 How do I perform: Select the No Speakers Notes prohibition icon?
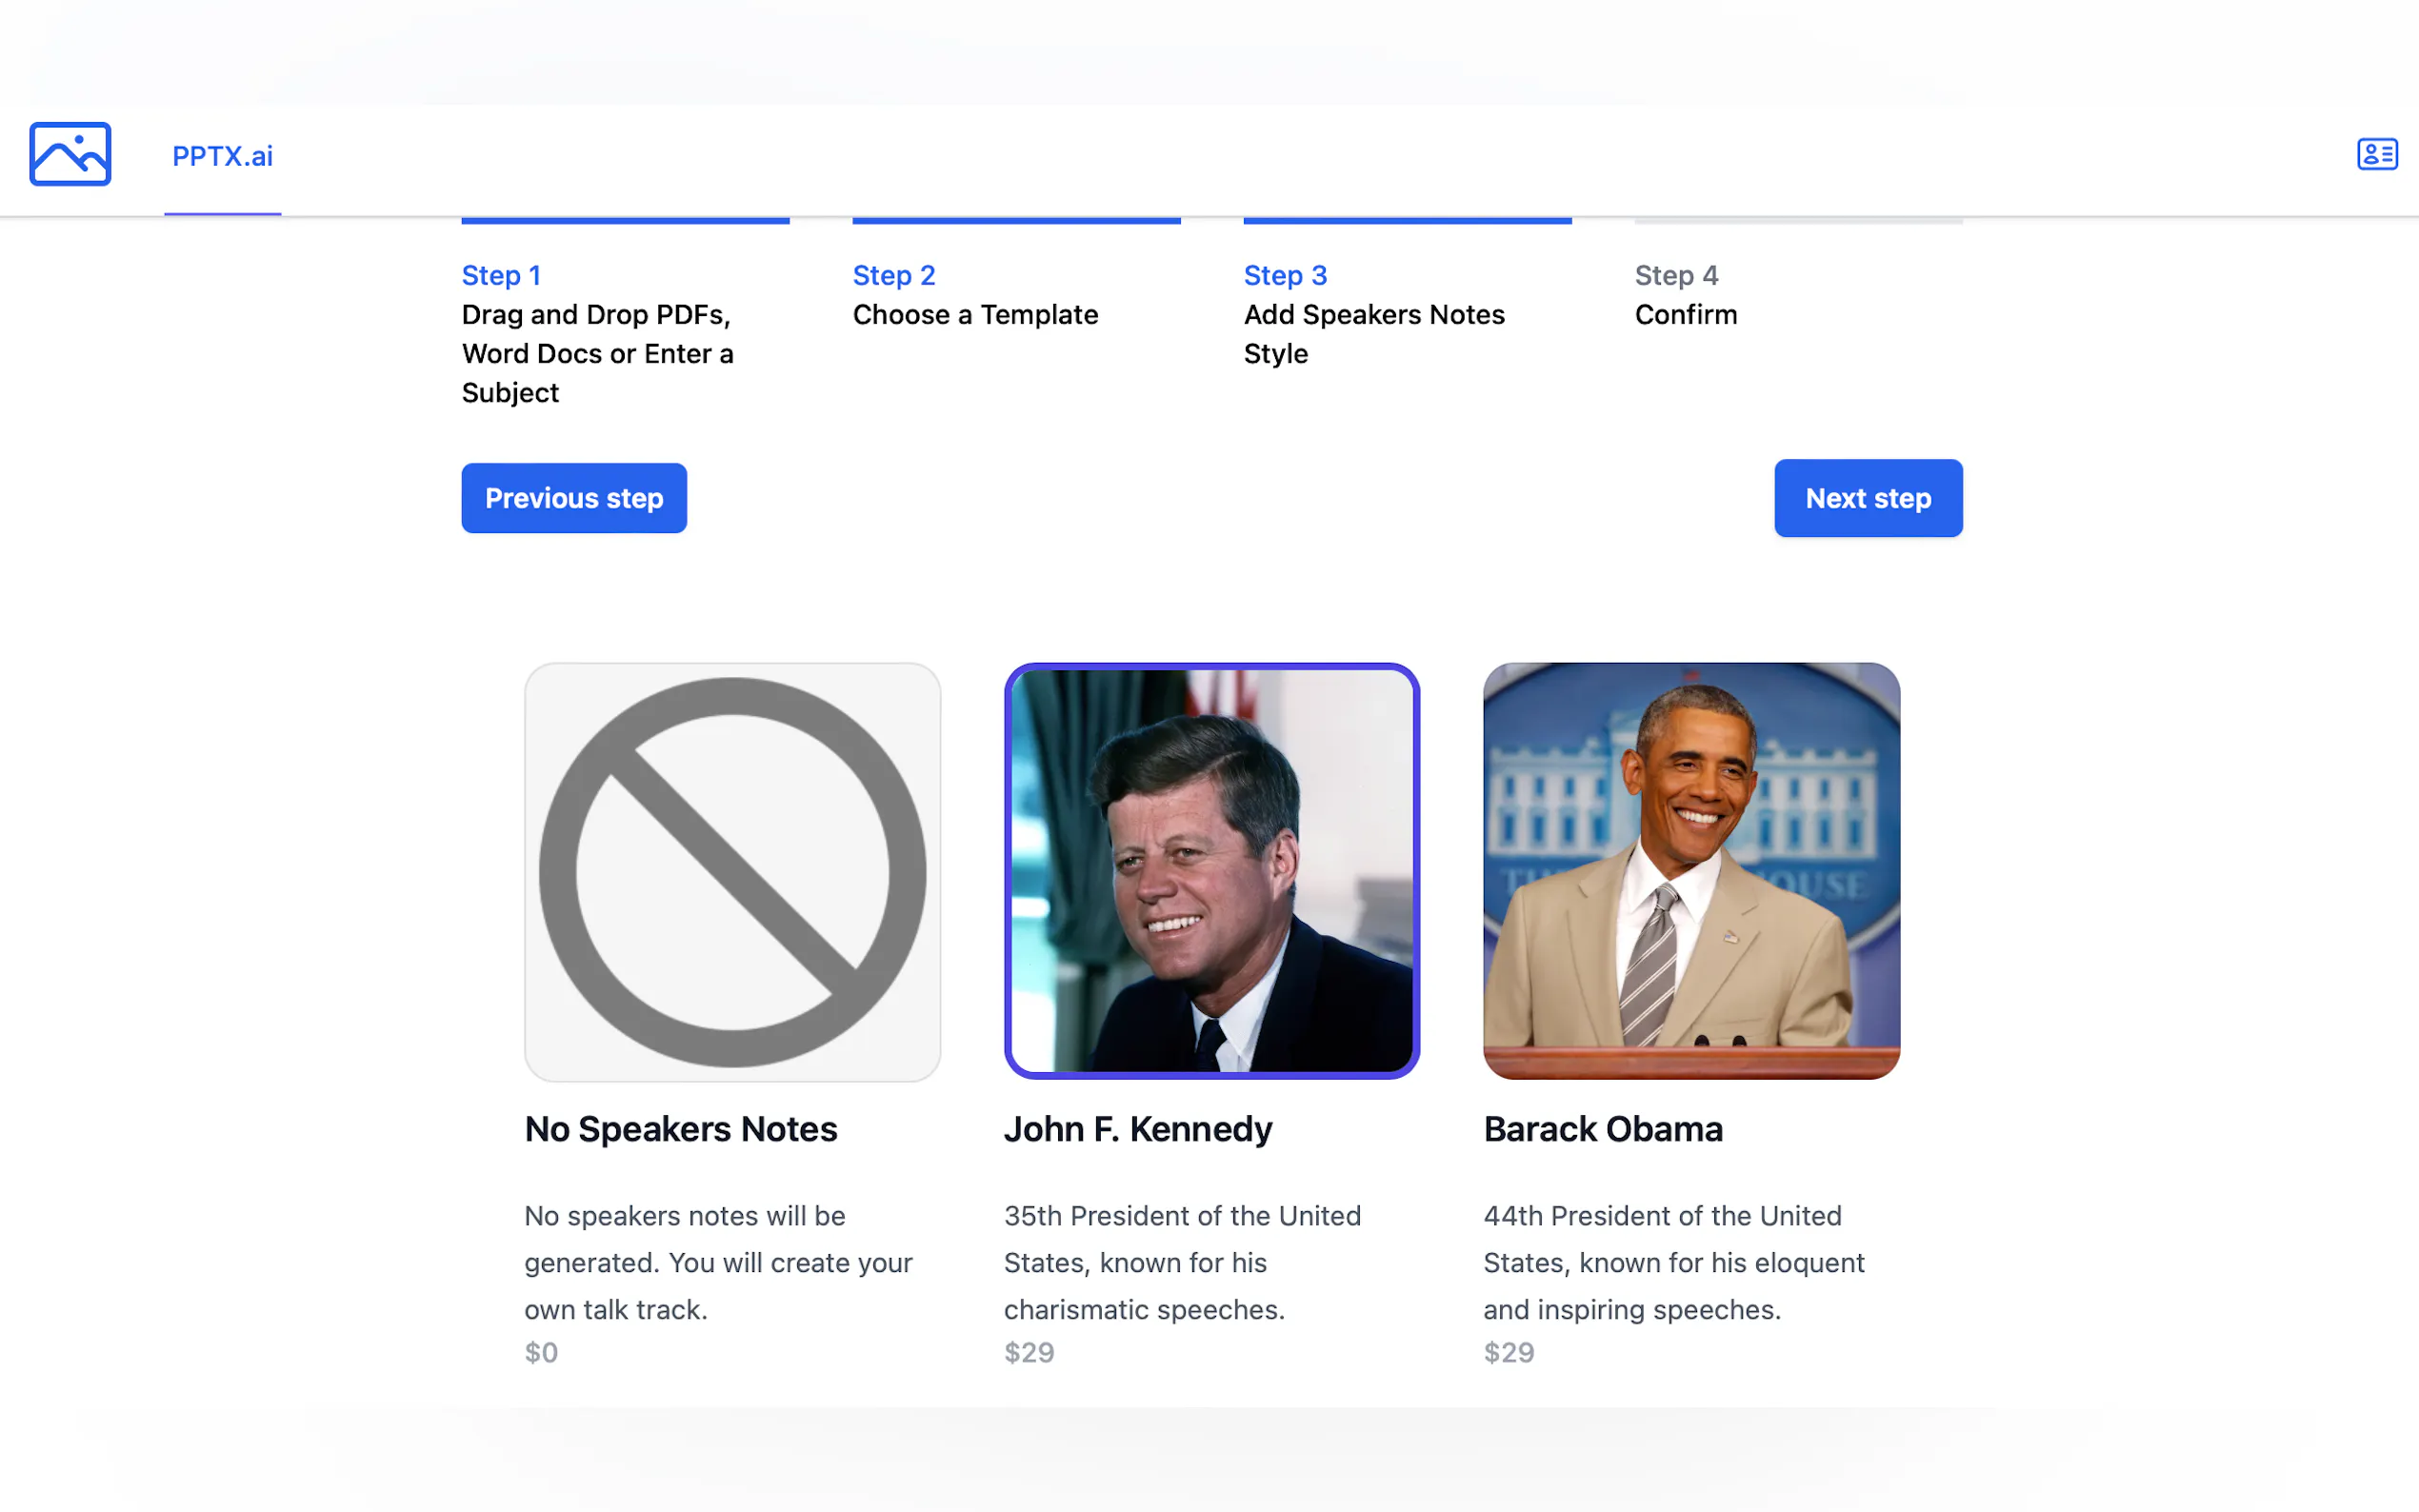732,871
